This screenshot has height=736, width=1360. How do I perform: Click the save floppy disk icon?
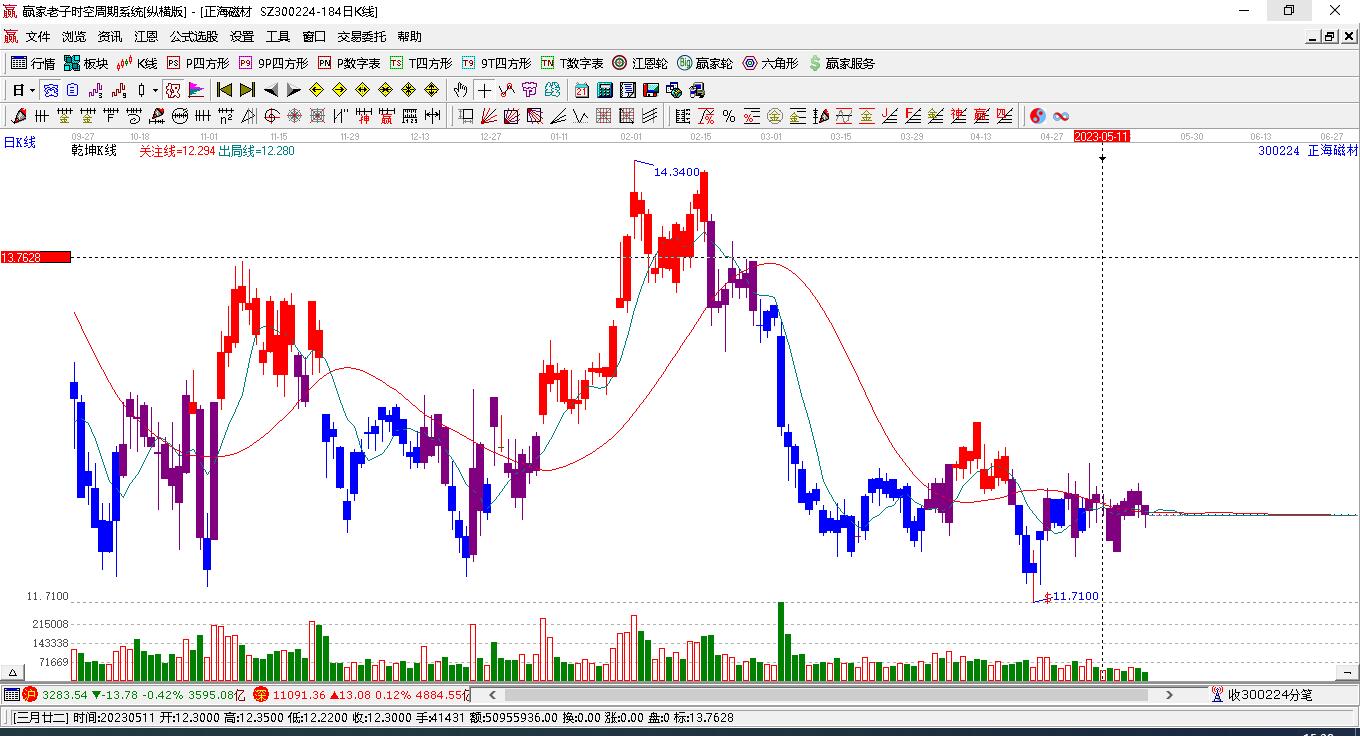(x=651, y=90)
